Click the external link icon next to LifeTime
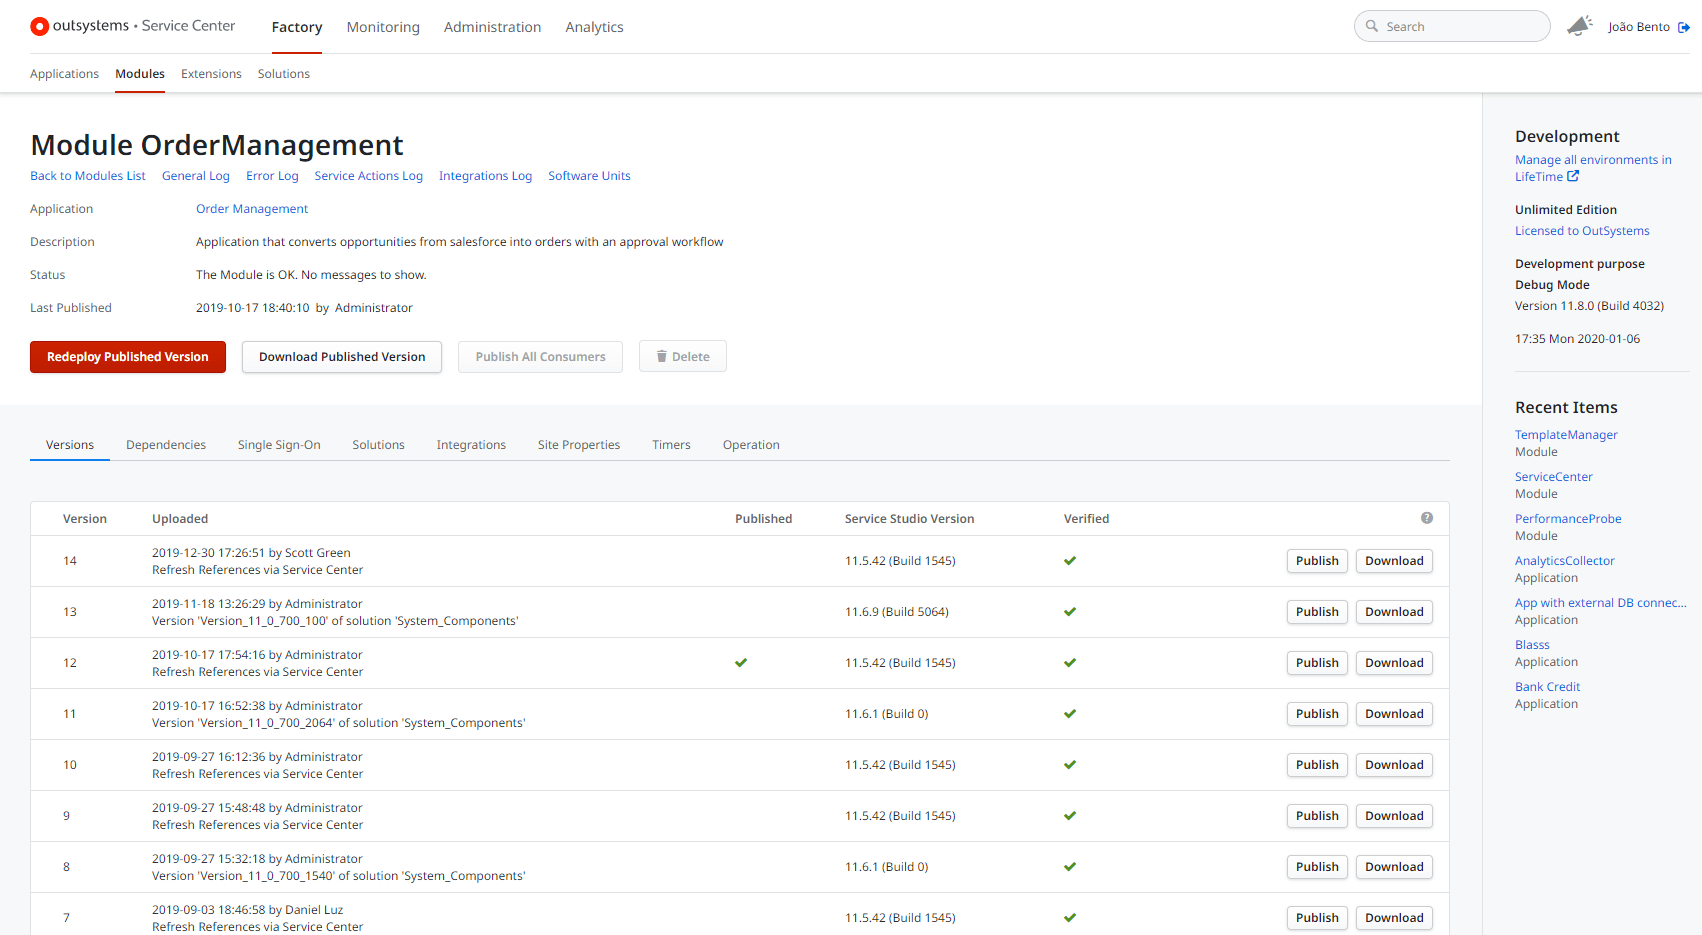Viewport: 1702px width, 935px height. [1573, 176]
